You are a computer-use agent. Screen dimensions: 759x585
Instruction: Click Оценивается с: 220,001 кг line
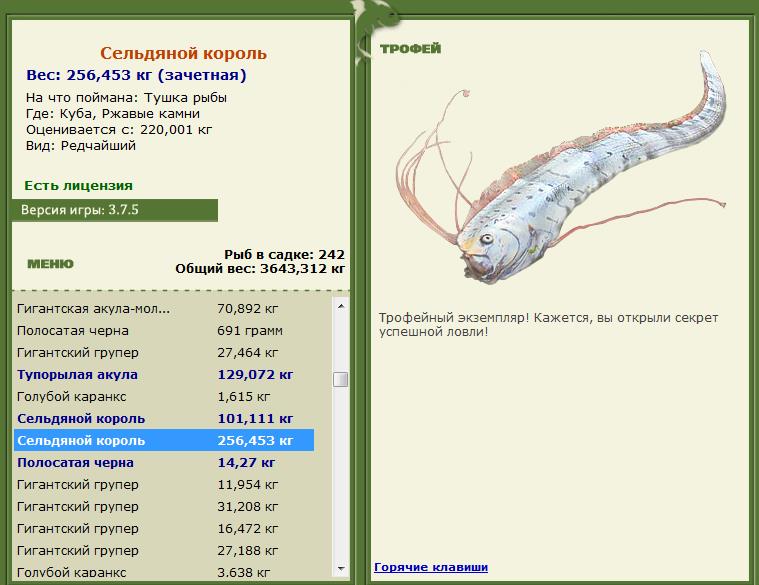pos(119,130)
